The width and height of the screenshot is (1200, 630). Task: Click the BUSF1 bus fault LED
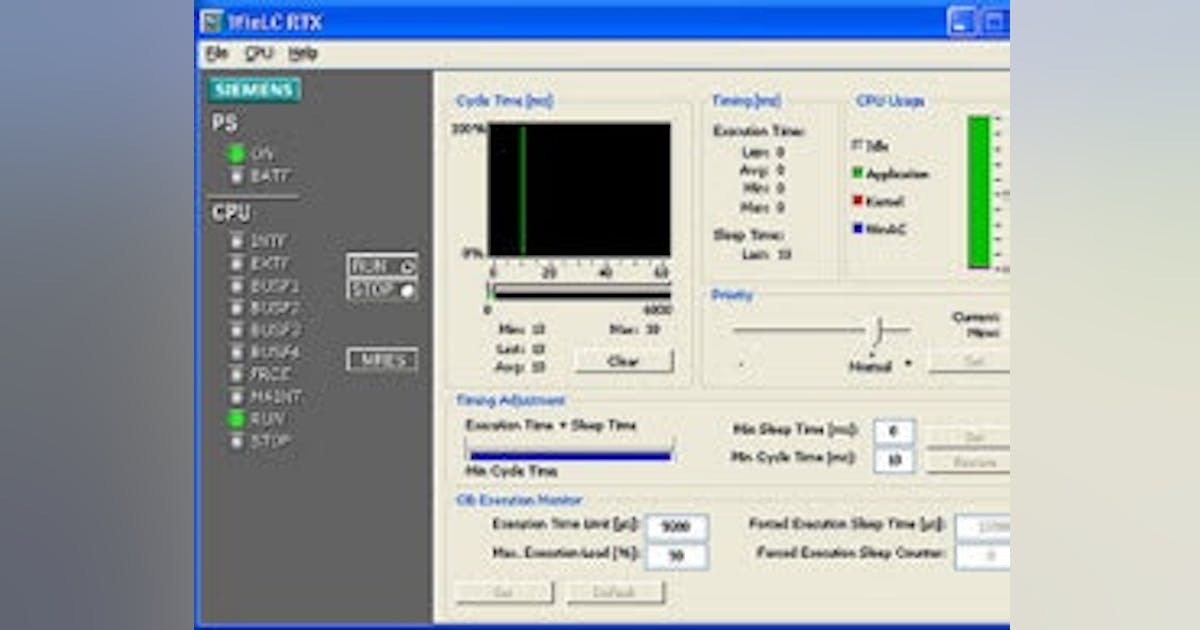point(235,286)
